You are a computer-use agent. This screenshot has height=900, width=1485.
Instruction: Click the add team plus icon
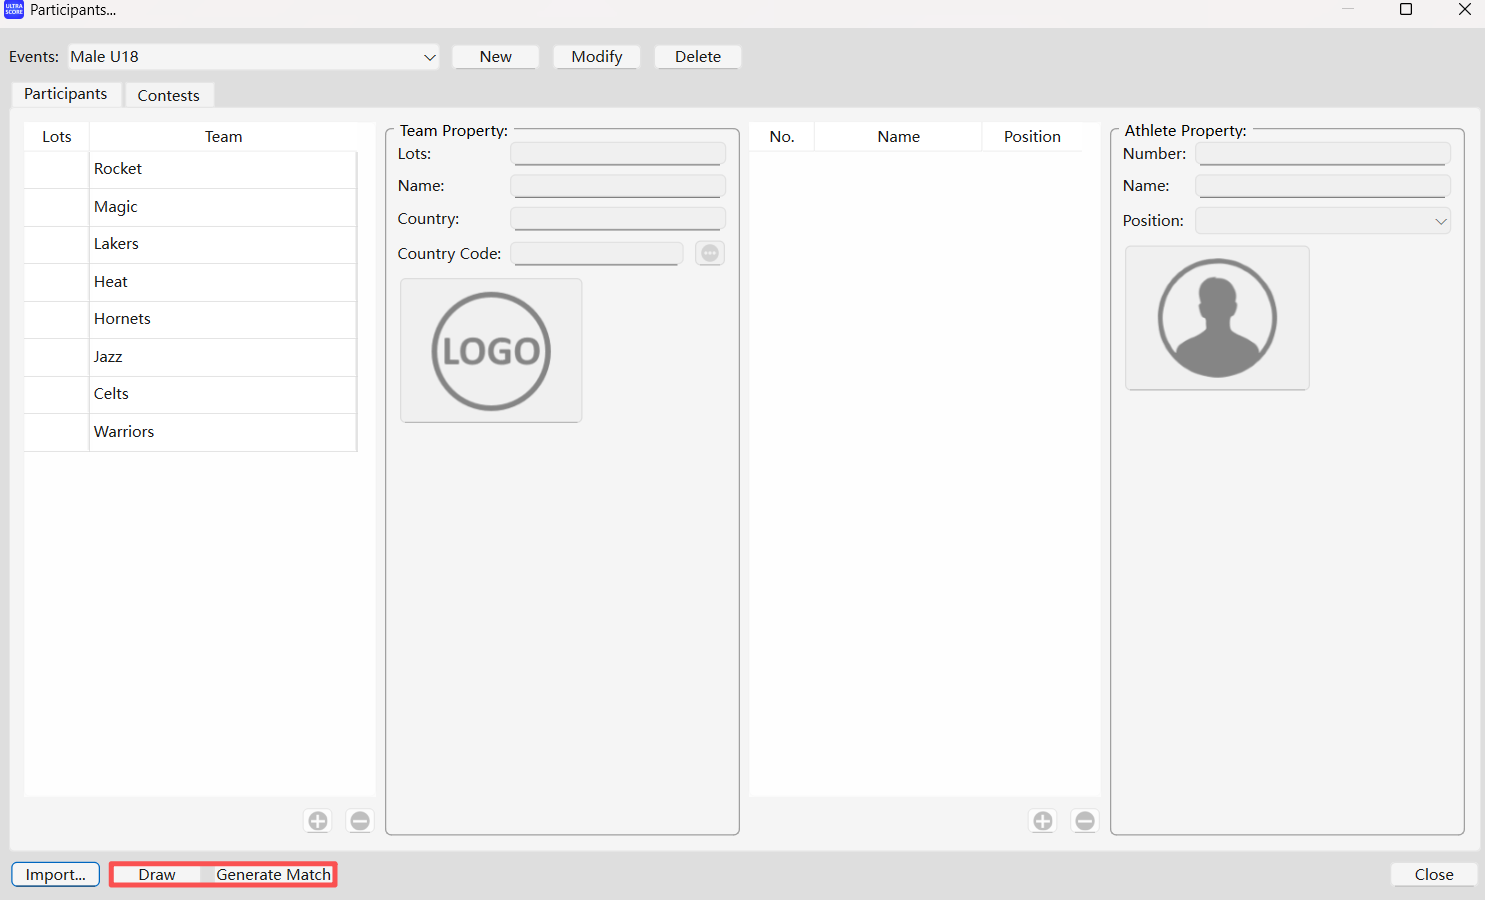[318, 821]
